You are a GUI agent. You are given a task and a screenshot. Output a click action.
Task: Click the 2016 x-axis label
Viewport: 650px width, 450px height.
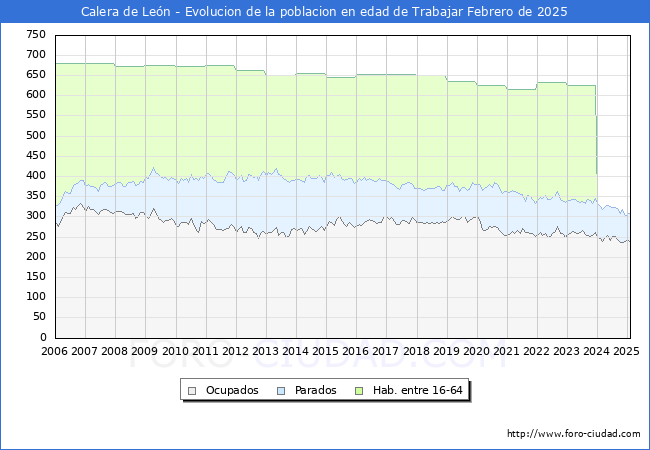coord(355,351)
